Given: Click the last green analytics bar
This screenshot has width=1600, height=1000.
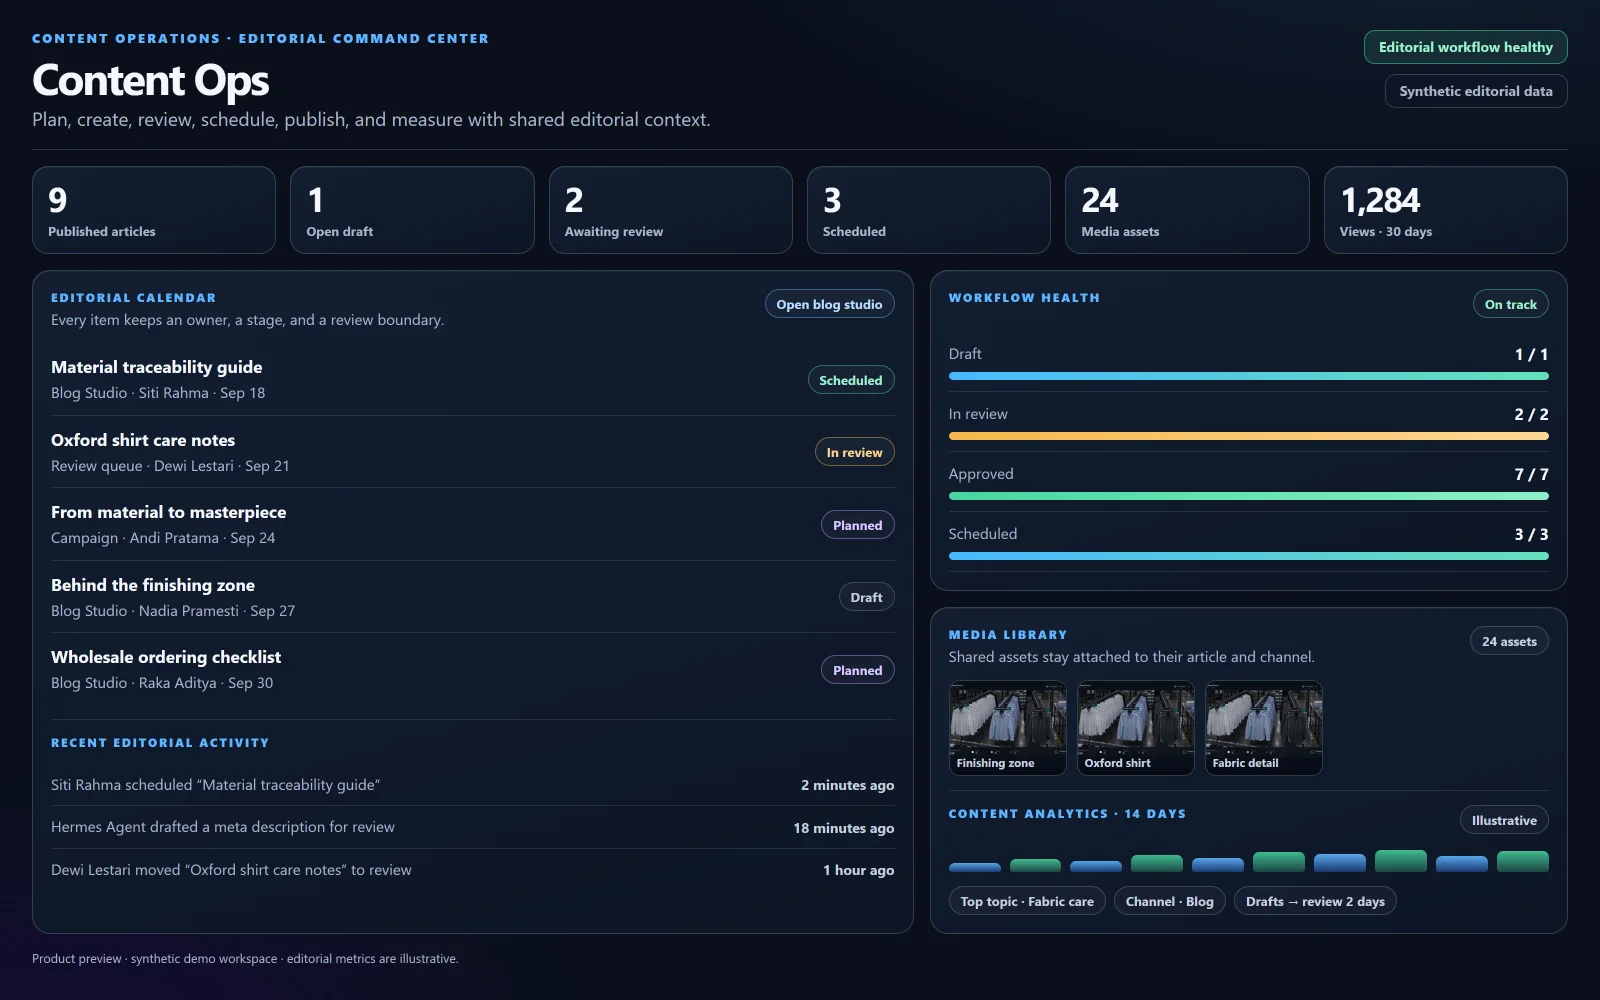Looking at the screenshot, I should [x=1522, y=861].
